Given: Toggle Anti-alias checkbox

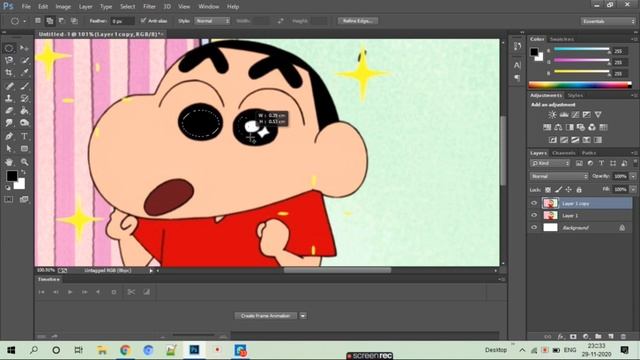Looking at the screenshot, I should coord(143,20).
